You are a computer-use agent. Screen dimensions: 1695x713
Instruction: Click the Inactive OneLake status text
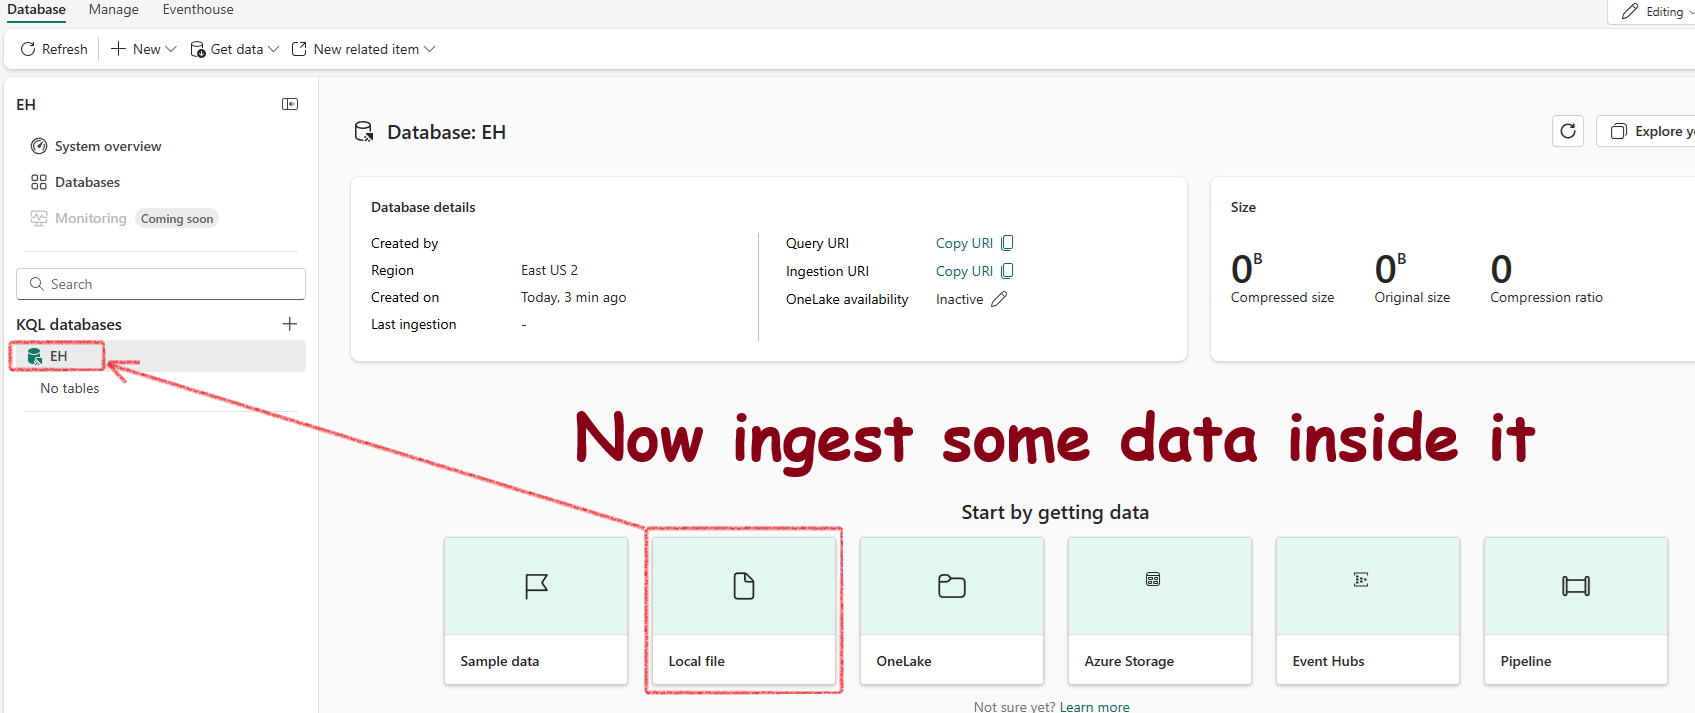960,299
